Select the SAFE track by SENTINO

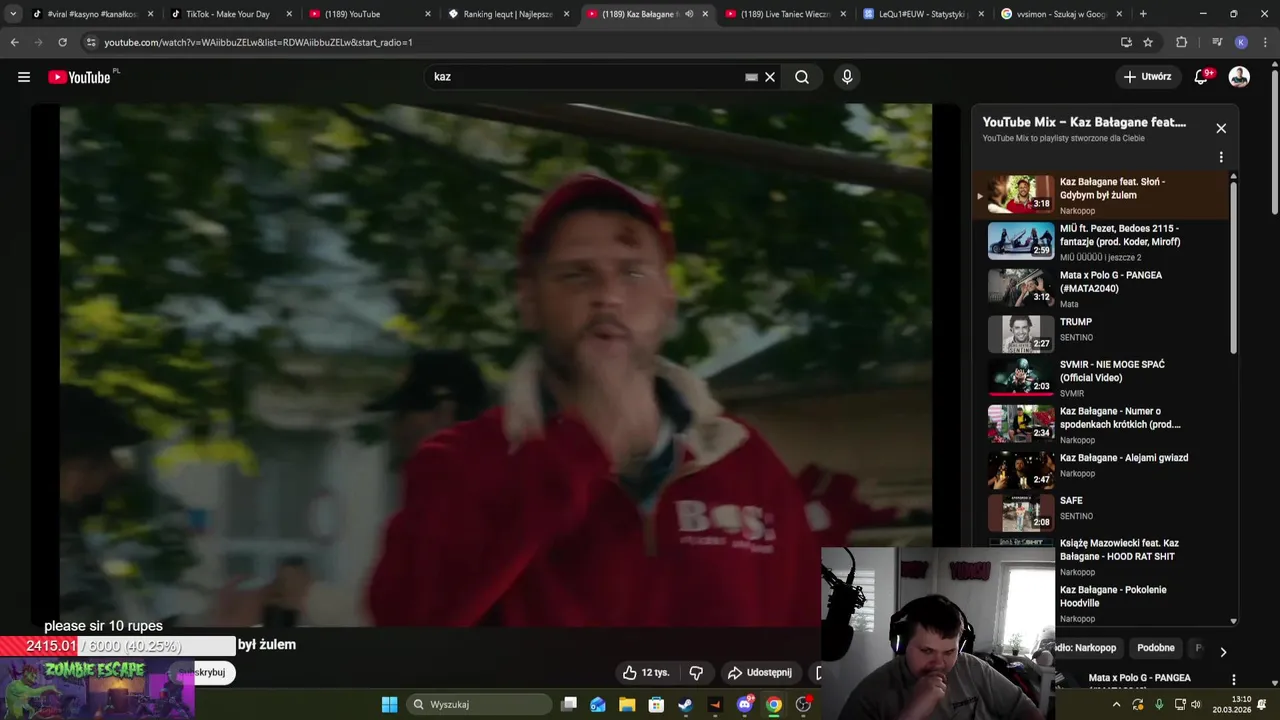pyautogui.click(x=1100, y=512)
